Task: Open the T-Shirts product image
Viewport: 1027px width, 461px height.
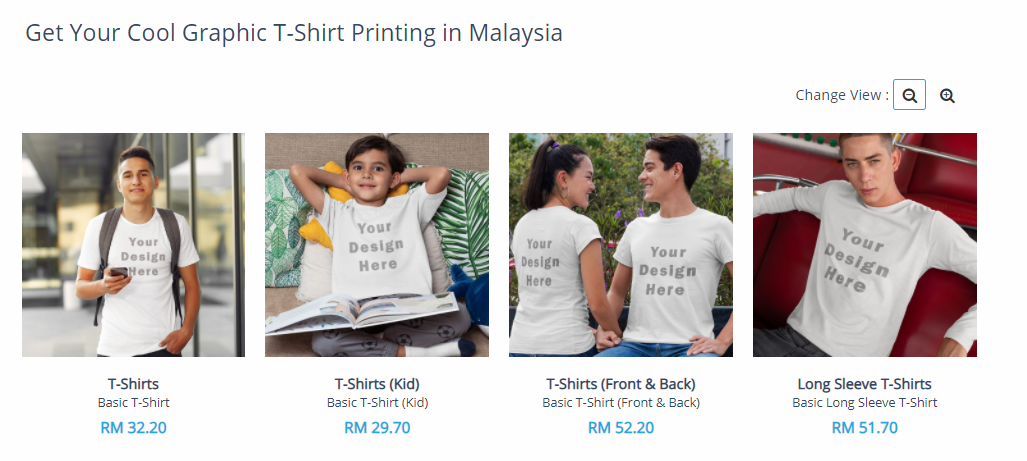Action: click(134, 245)
